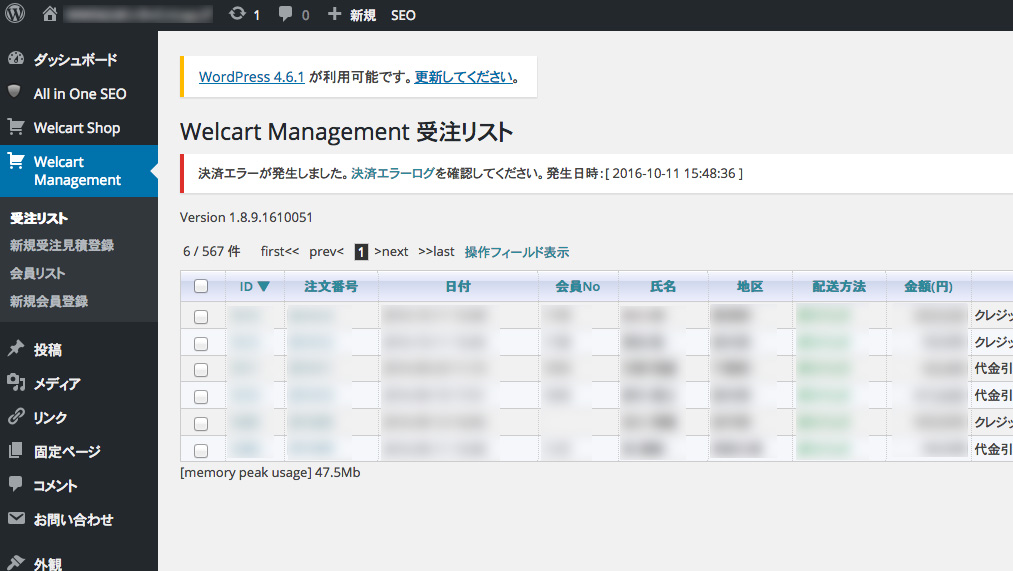
Task: Open 投稿 menu
Action: (x=48, y=349)
